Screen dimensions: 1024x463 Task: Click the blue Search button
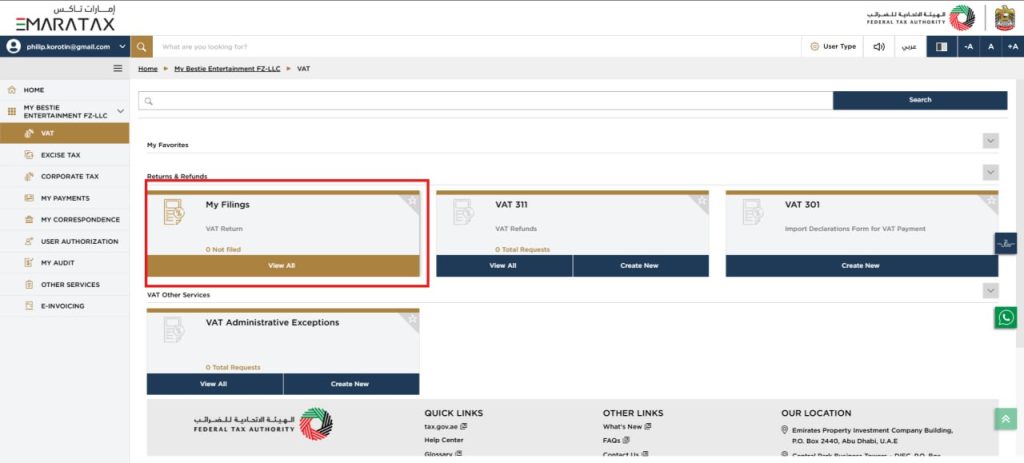[x=920, y=100]
